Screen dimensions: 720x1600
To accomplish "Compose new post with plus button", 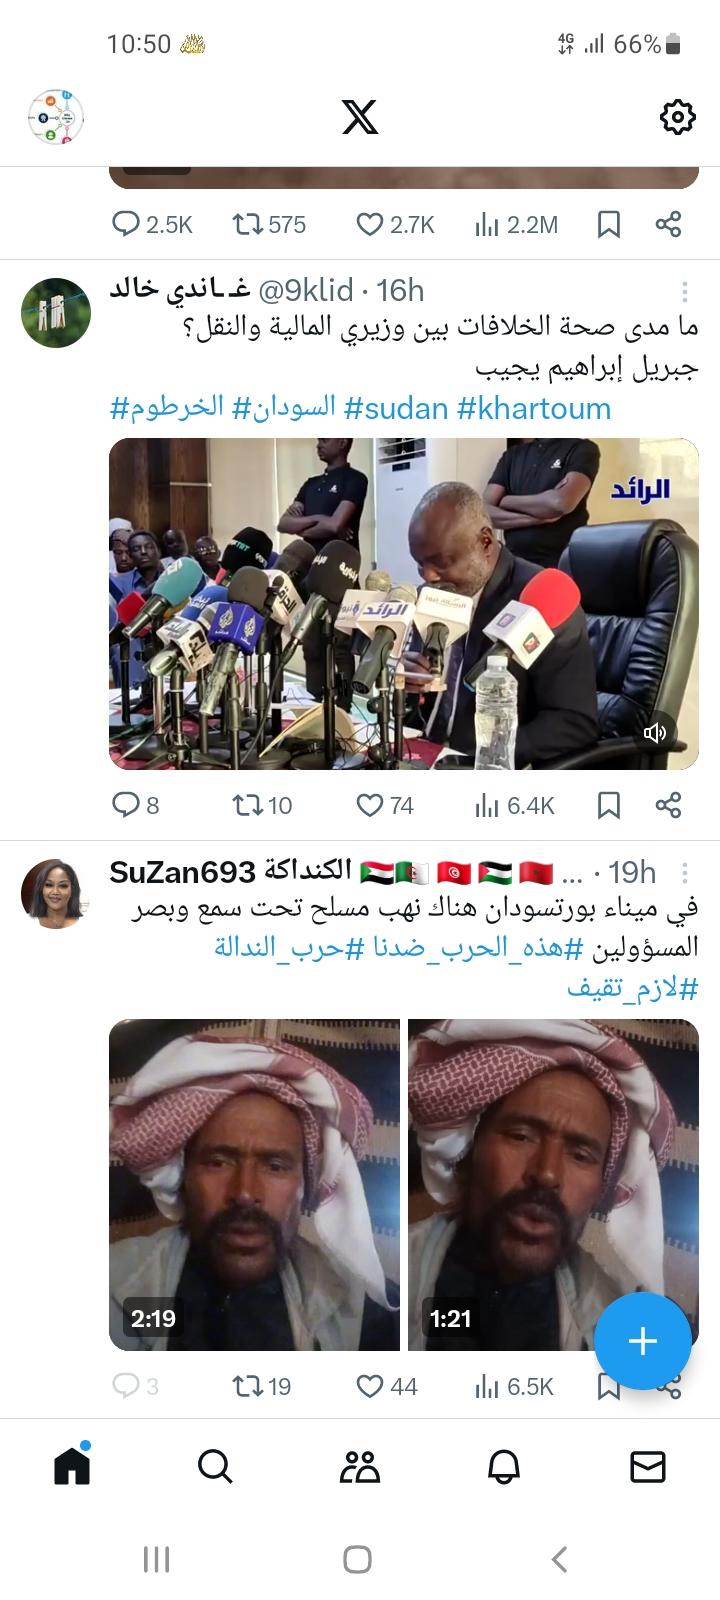I will coord(642,1341).
